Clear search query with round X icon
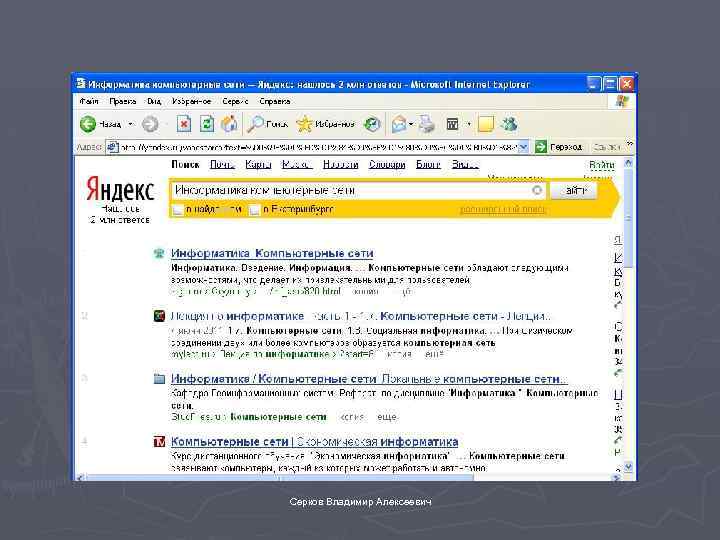Viewport: 720px width, 540px height. click(x=537, y=190)
